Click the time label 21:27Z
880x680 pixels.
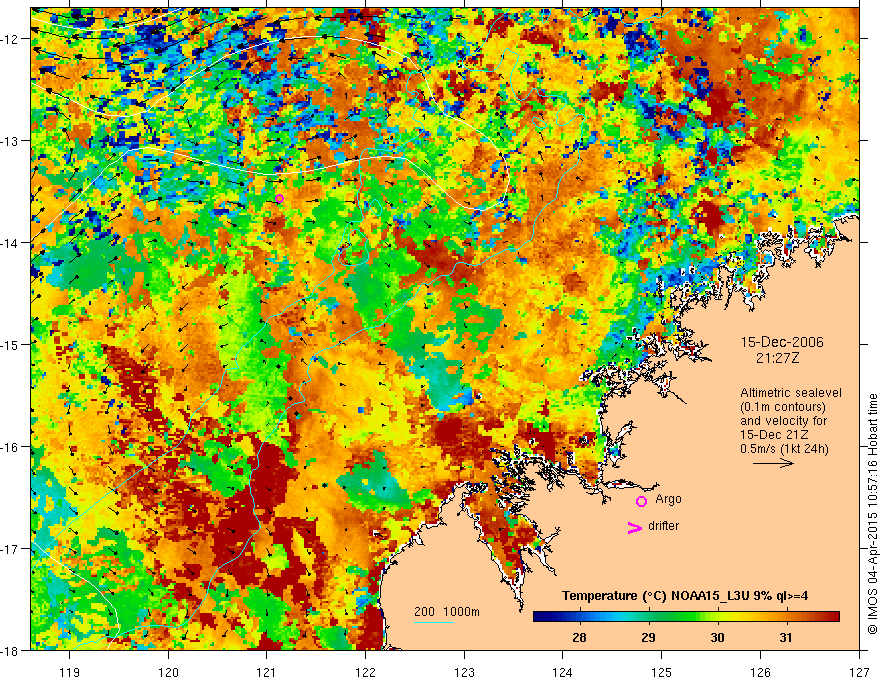(777, 358)
